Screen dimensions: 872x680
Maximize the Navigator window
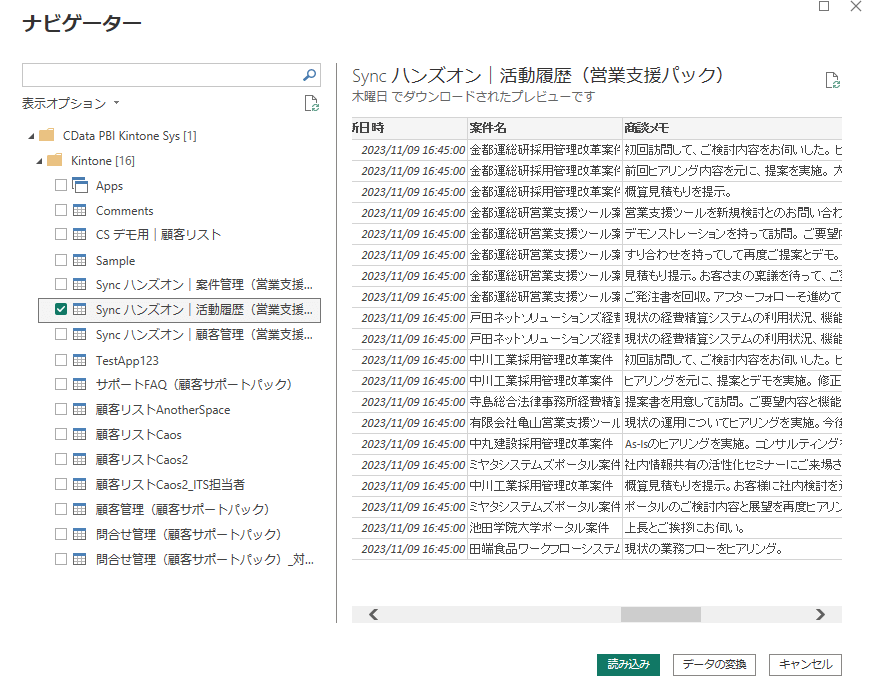point(824,6)
